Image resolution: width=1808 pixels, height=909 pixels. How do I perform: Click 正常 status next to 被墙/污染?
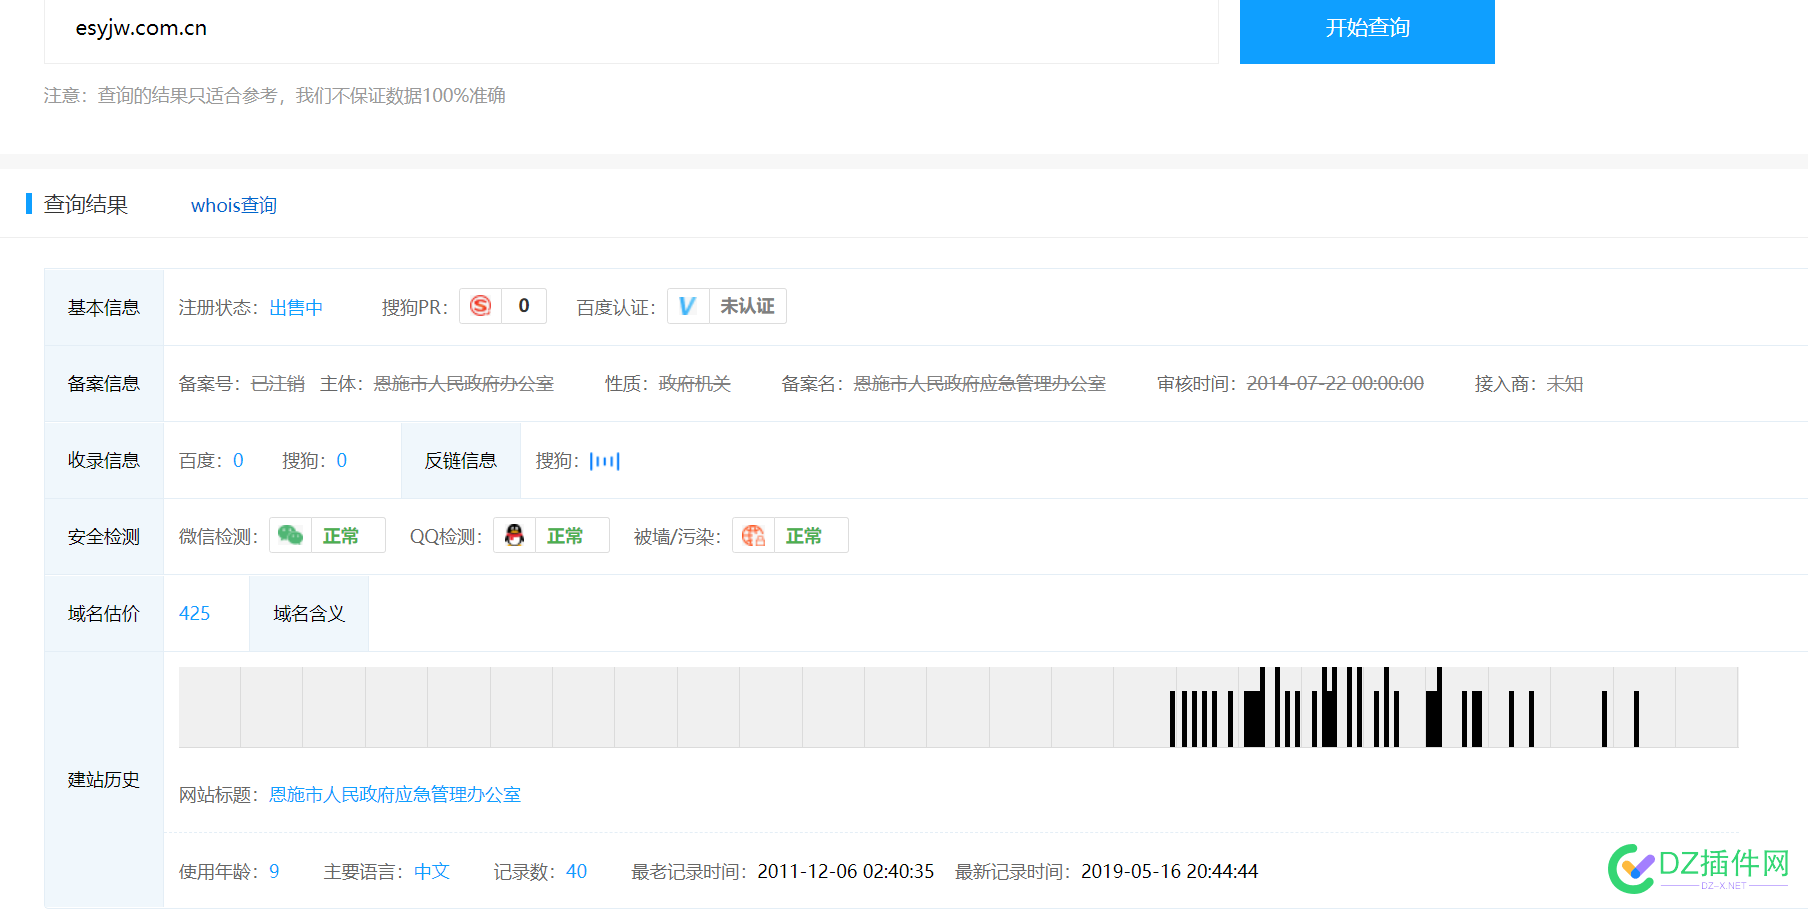tap(804, 536)
